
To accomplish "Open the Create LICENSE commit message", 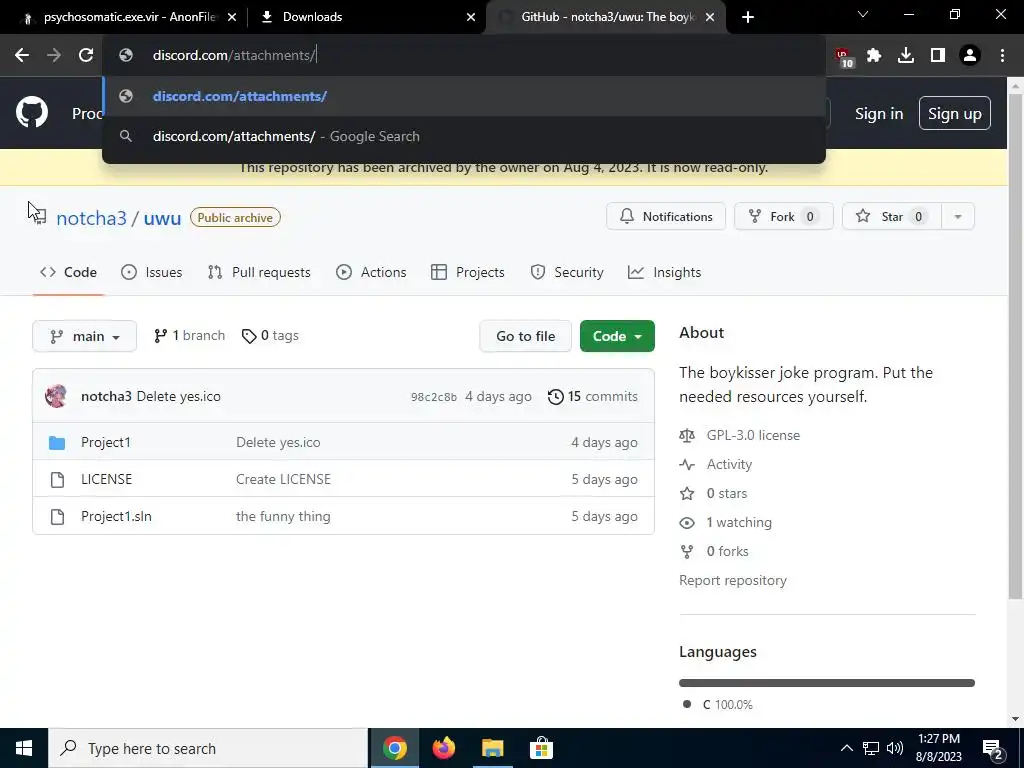I will [283, 479].
